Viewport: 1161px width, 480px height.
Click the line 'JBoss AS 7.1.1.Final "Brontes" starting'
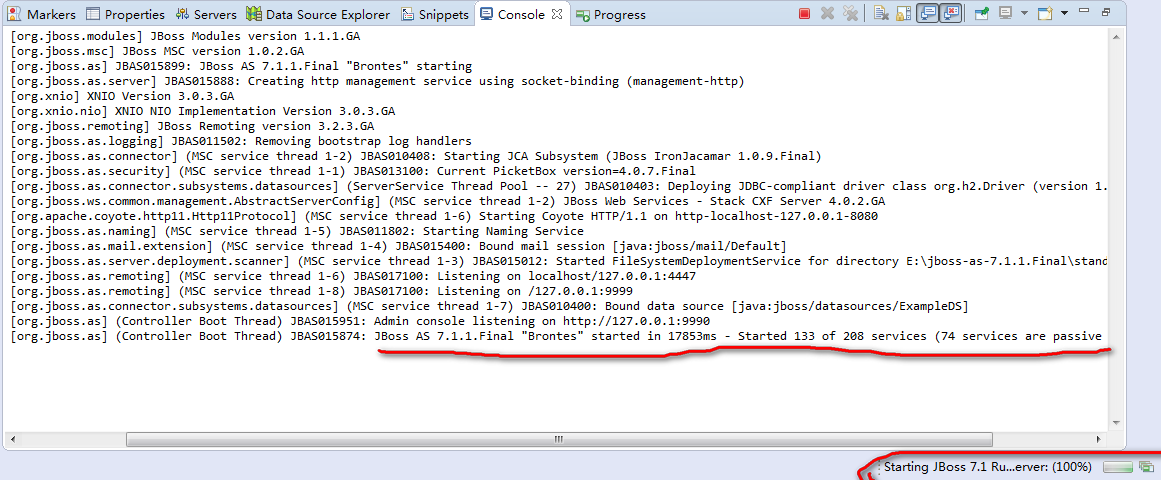(x=241, y=66)
